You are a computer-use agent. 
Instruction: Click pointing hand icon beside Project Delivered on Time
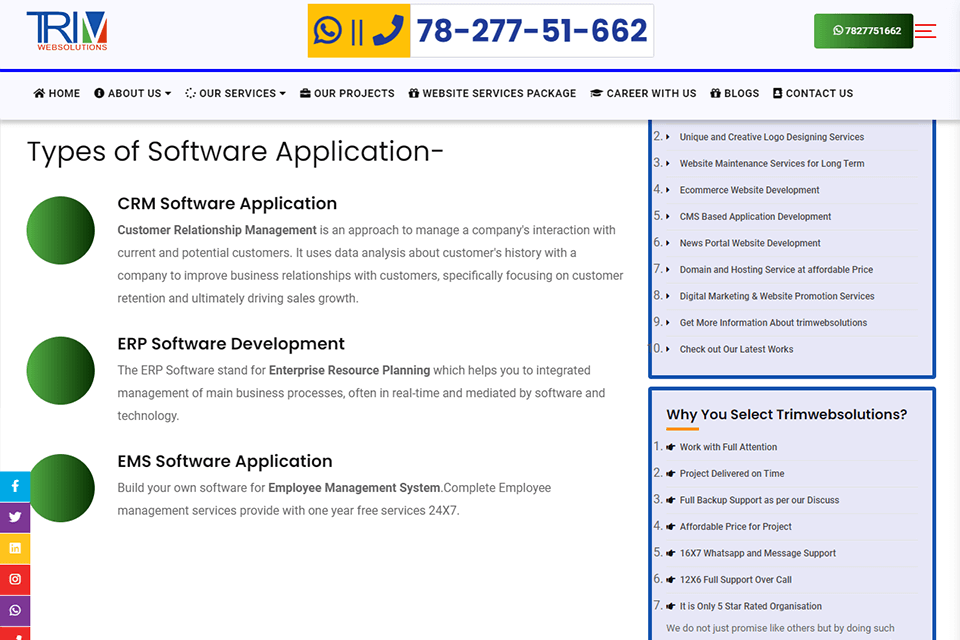(x=670, y=473)
